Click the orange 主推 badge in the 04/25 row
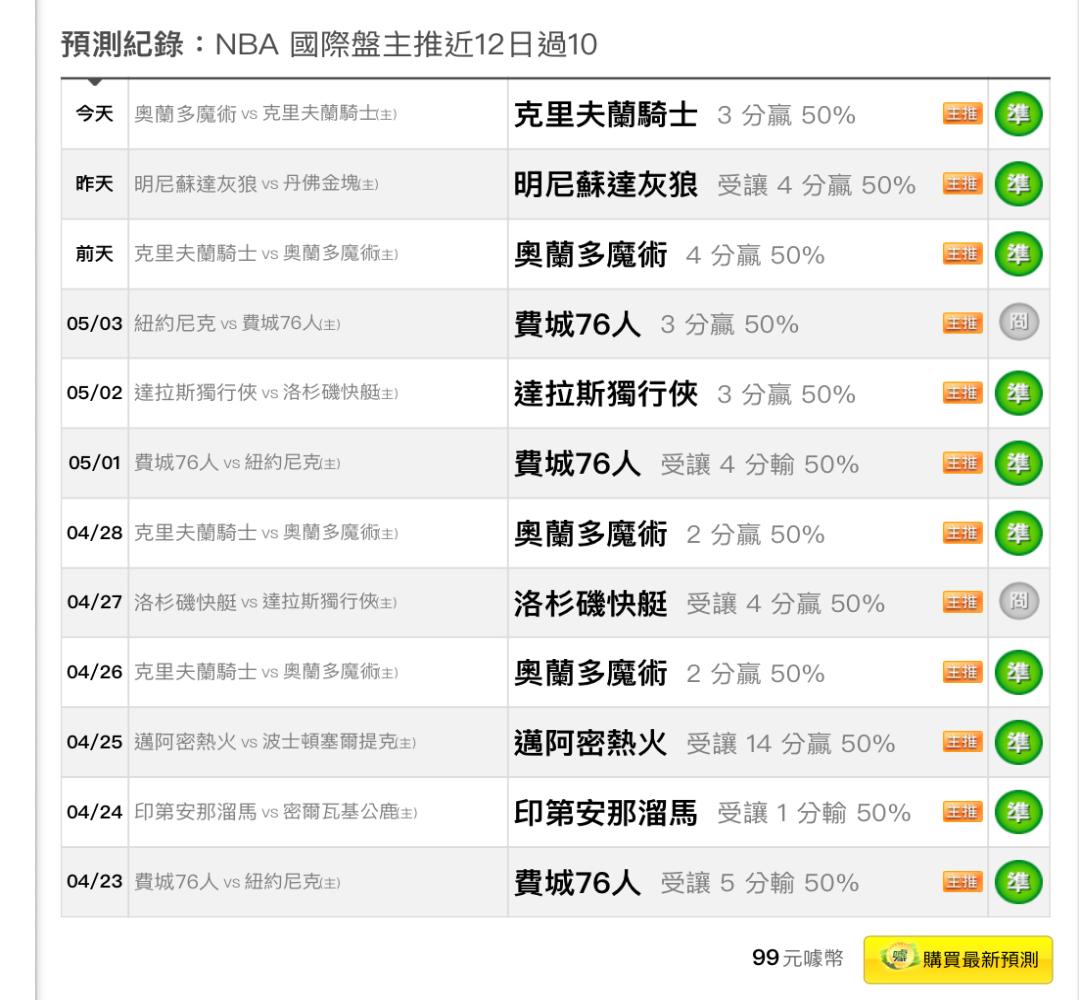The height and width of the screenshot is (1000, 1080). (x=962, y=742)
